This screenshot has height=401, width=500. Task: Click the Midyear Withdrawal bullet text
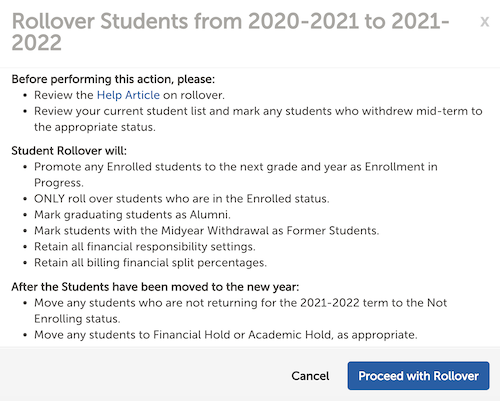click(x=207, y=231)
